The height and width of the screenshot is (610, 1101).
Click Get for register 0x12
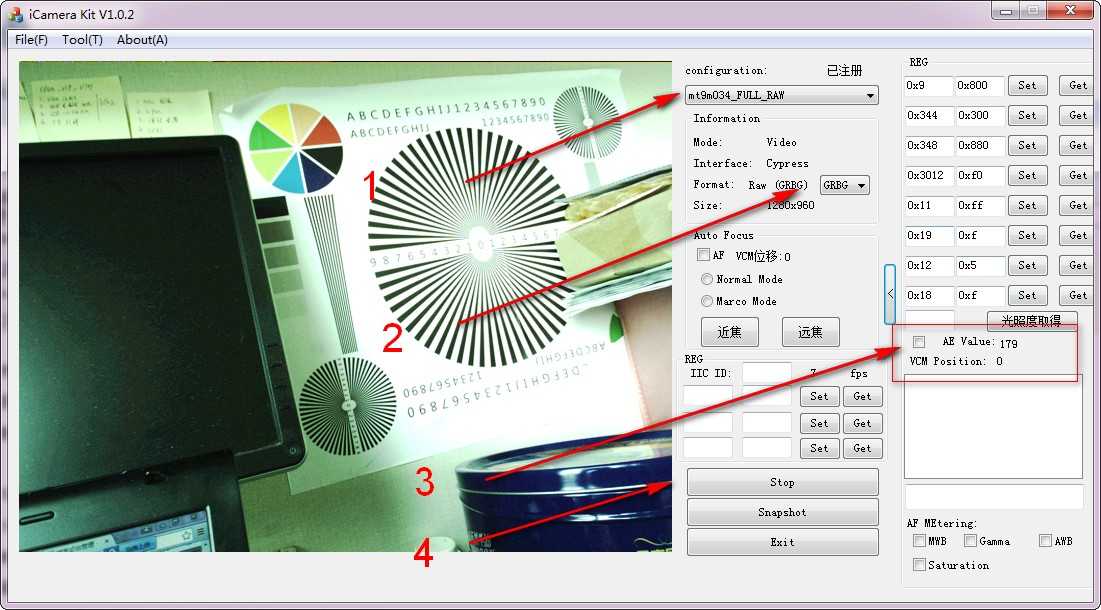1078,265
